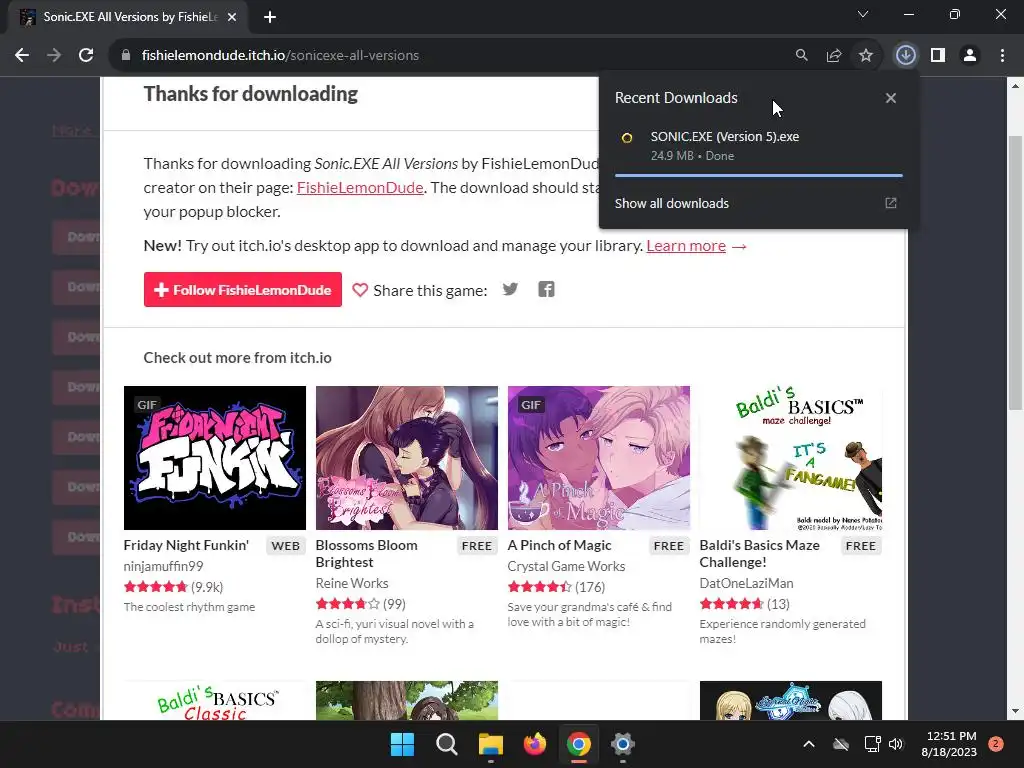Viewport: 1024px width, 768px height.
Task: Share this game on Twitter
Action: click(510, 289)
